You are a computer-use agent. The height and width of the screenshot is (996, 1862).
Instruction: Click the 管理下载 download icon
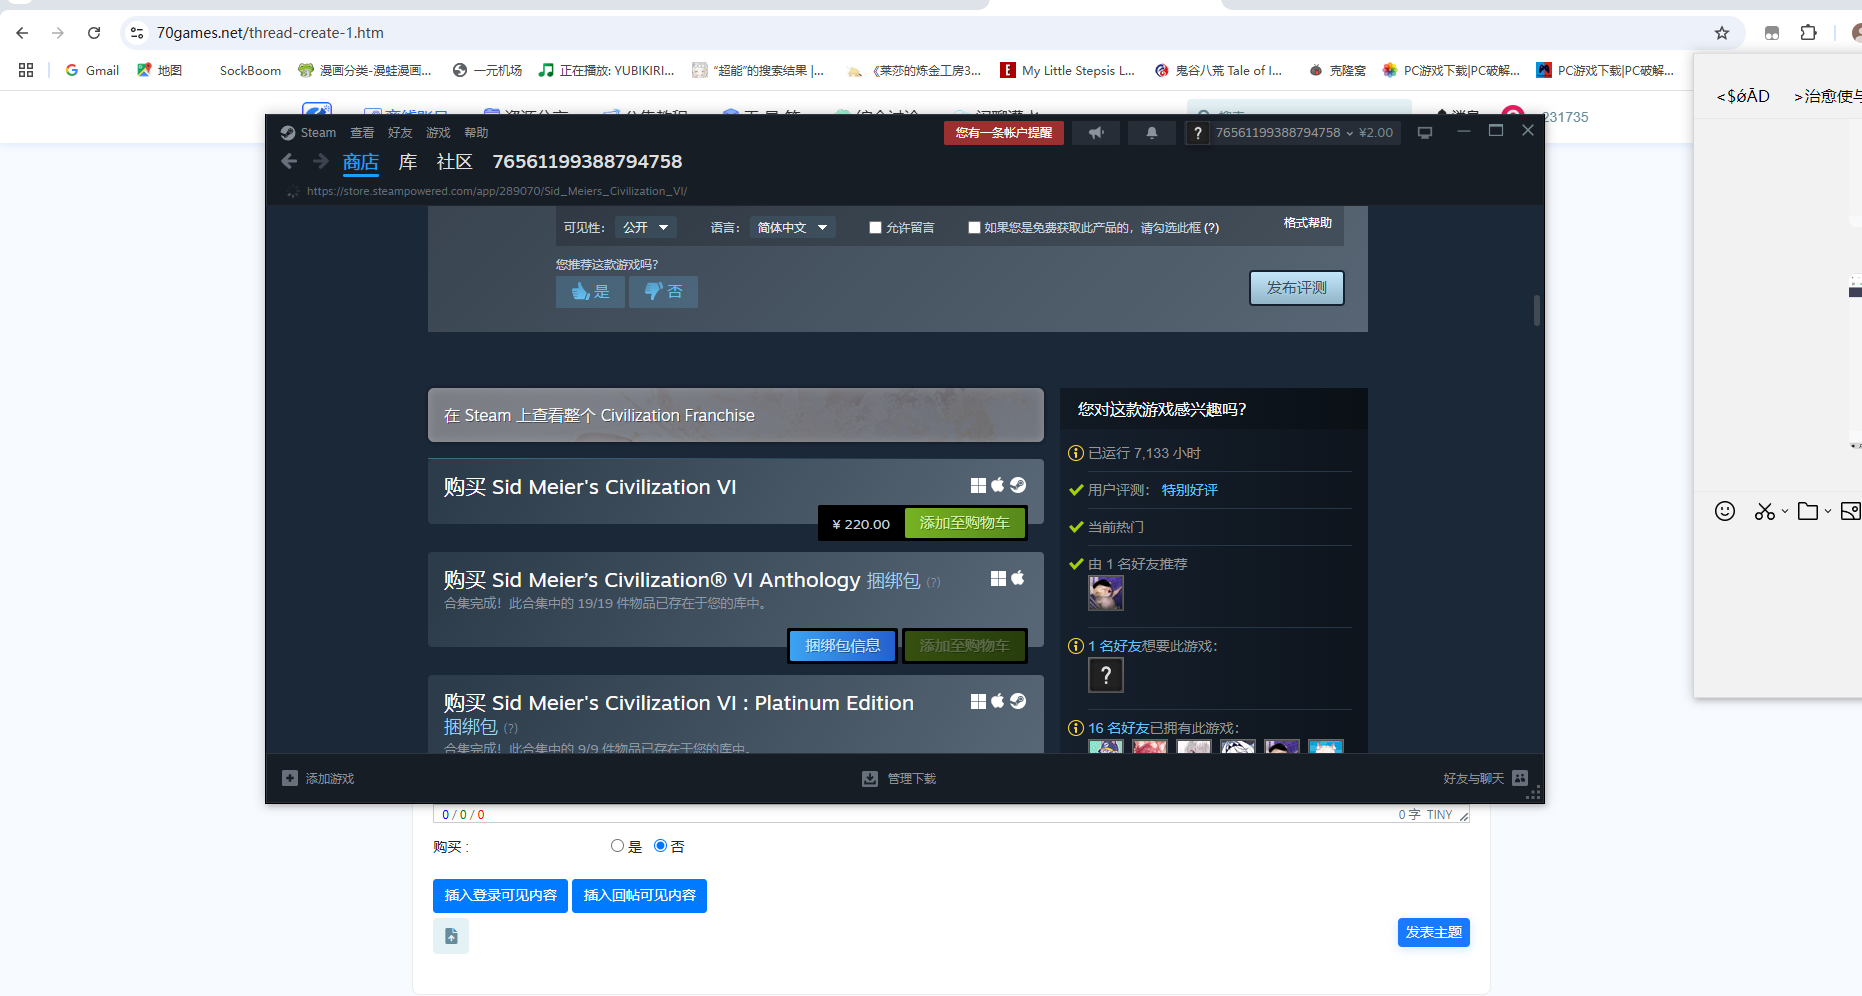click(x=870, y=778)
